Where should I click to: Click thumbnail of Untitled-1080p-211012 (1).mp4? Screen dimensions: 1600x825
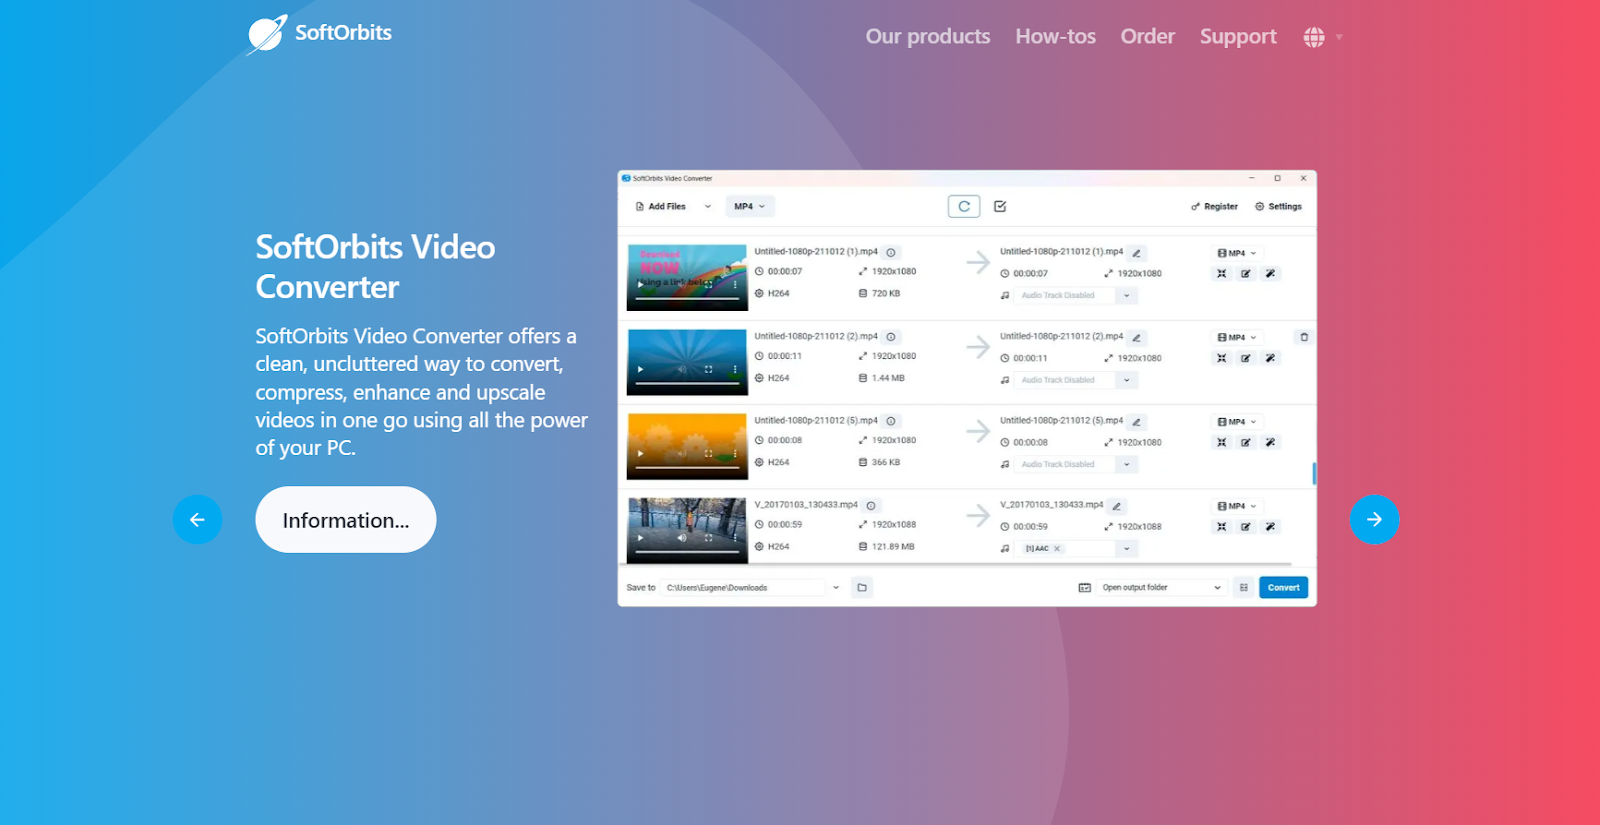coord(687,278)
